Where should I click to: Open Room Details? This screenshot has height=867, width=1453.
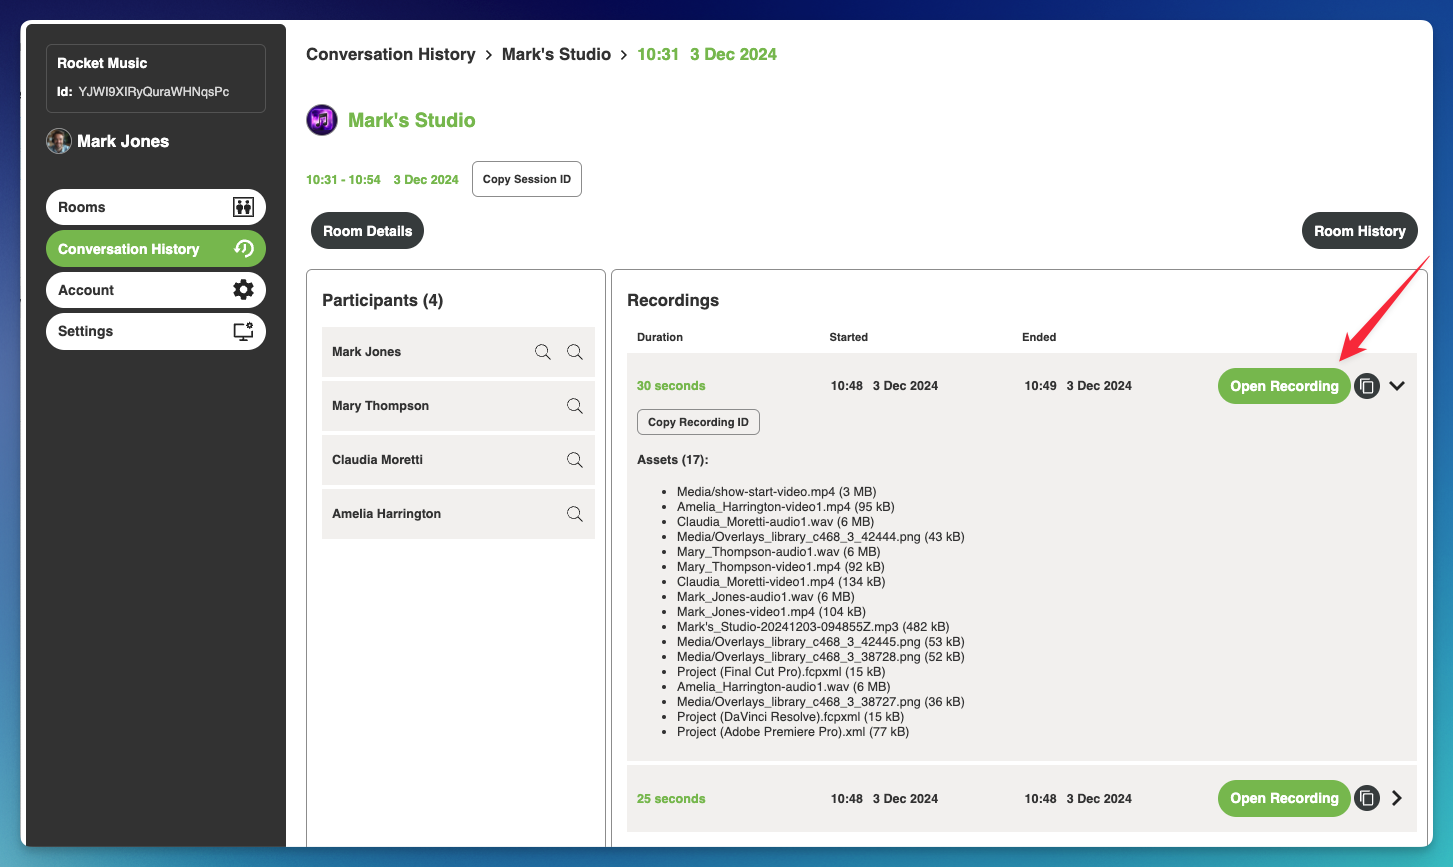pos(368,231)
